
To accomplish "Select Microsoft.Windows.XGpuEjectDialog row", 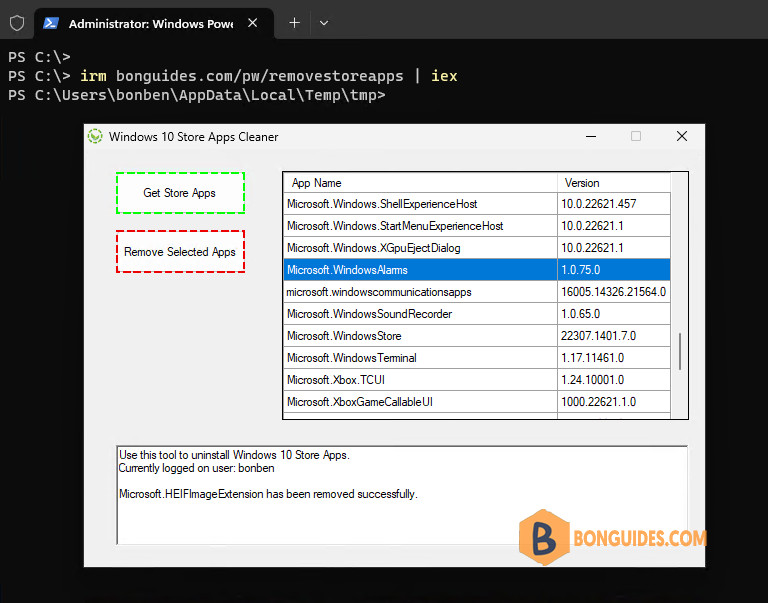I will pyautogui.click(x=477, y=248).
